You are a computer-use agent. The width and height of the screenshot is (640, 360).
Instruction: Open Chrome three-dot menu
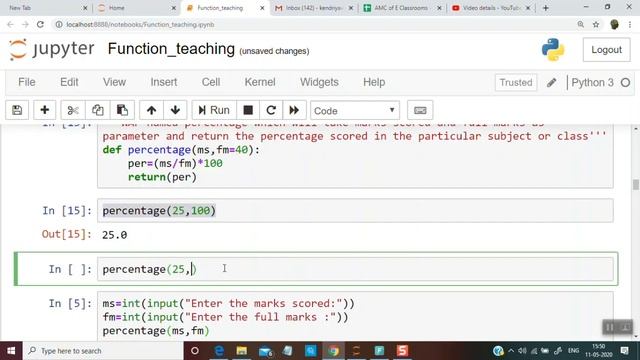(630, 24)
